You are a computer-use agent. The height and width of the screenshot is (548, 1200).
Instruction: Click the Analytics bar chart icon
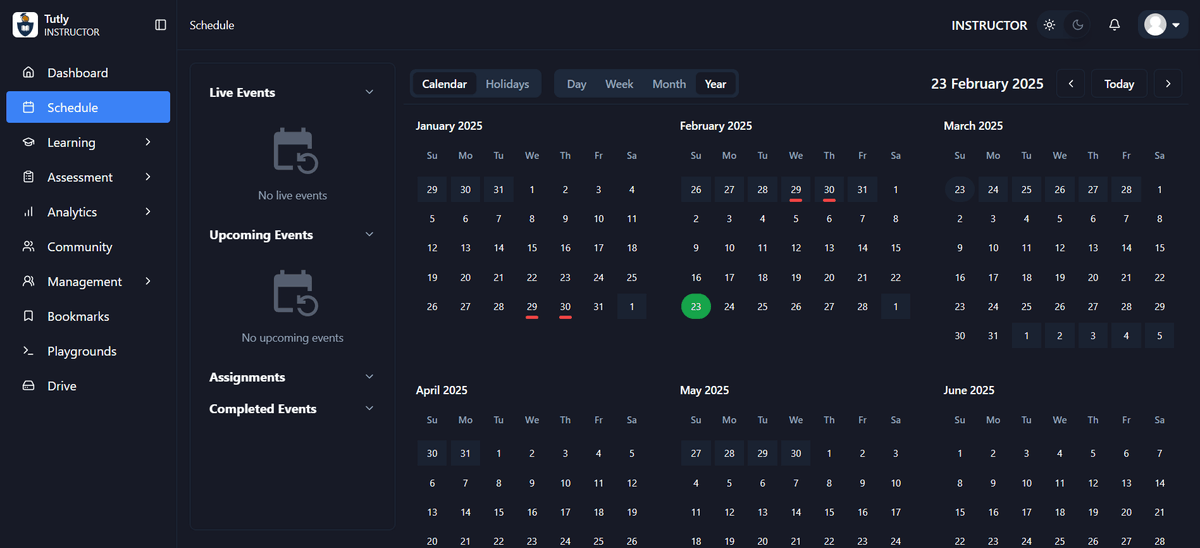coord(28,212)
